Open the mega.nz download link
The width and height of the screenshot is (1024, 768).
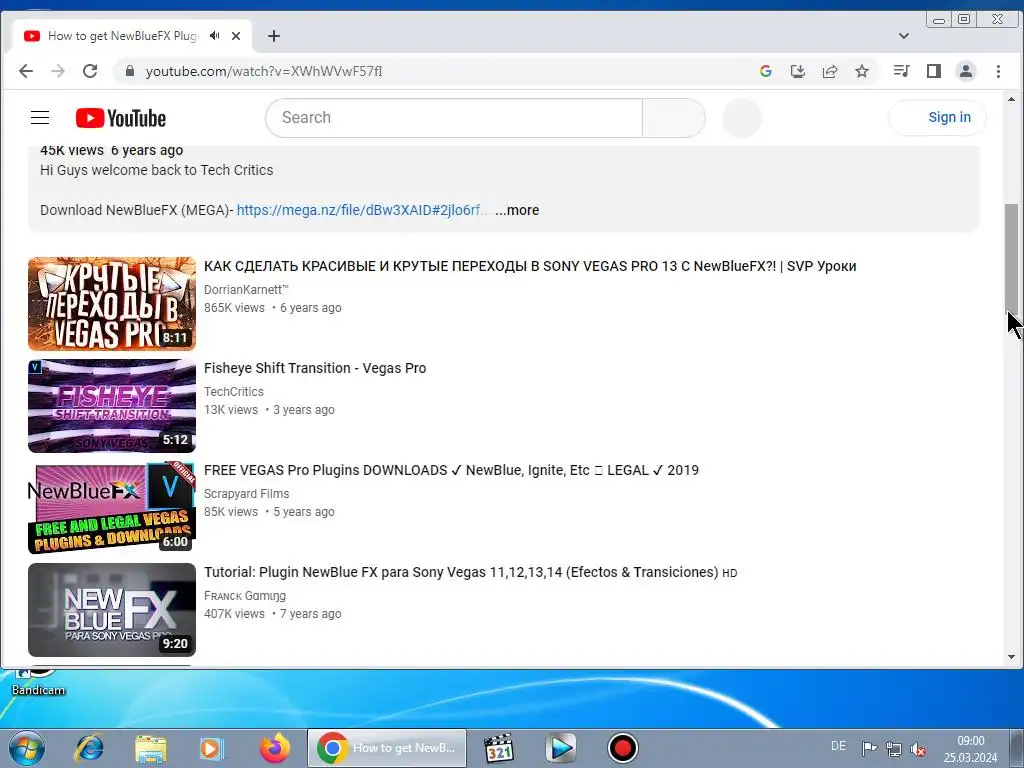362,210
